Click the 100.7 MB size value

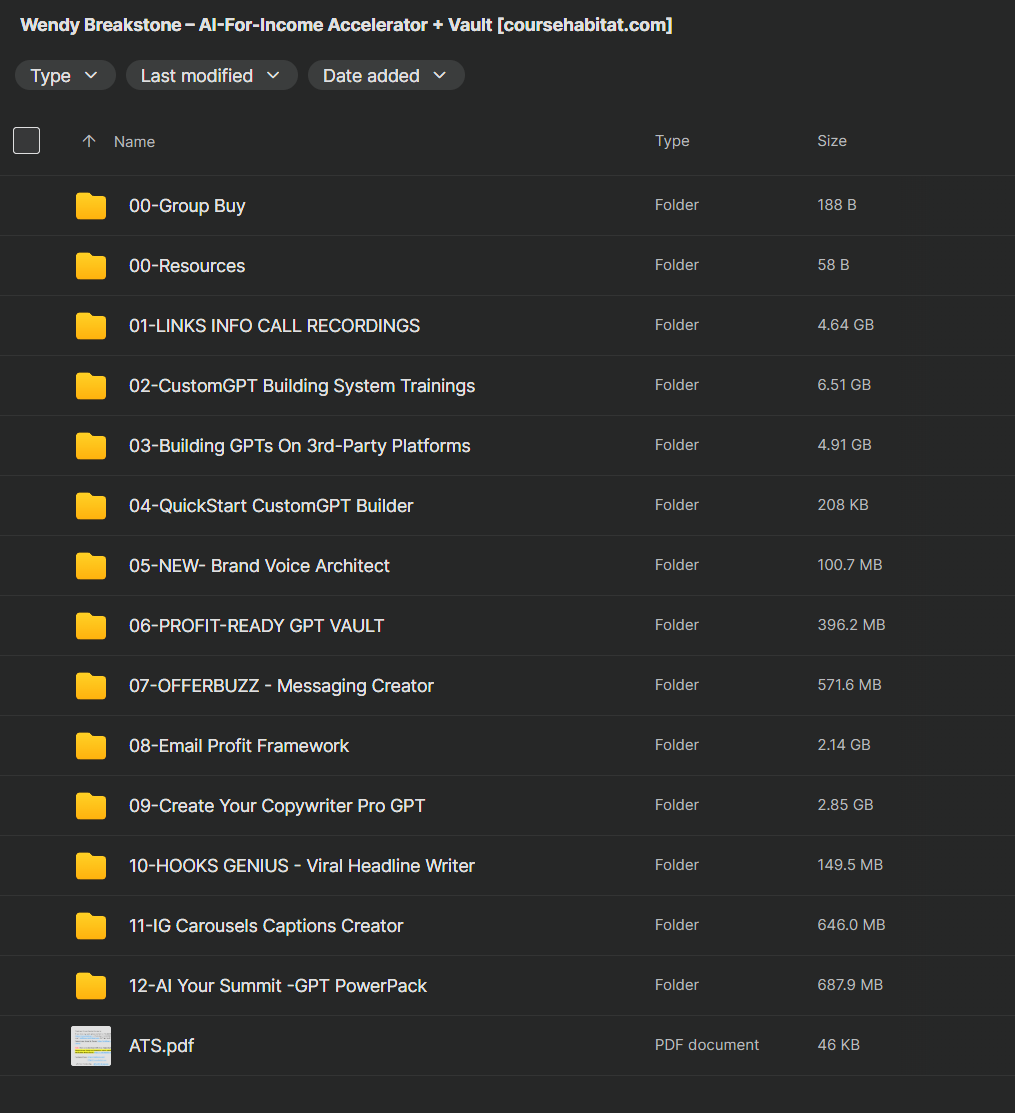(850, 564)
